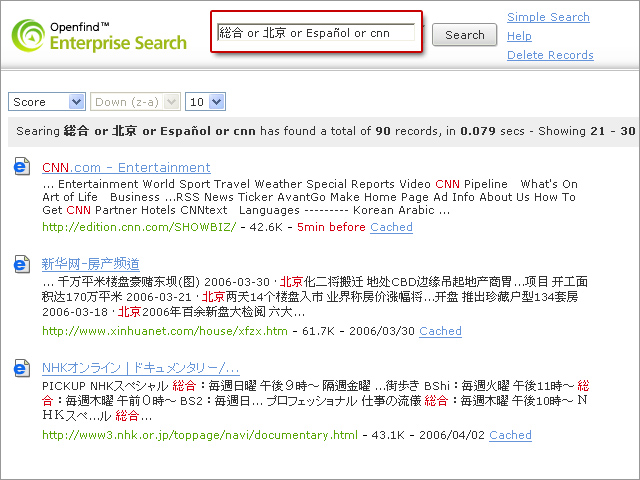The width and height of the screenshot is (640, 480).
Task: Click the bold query text in the summary bar
Action: (x=160, y=131)
